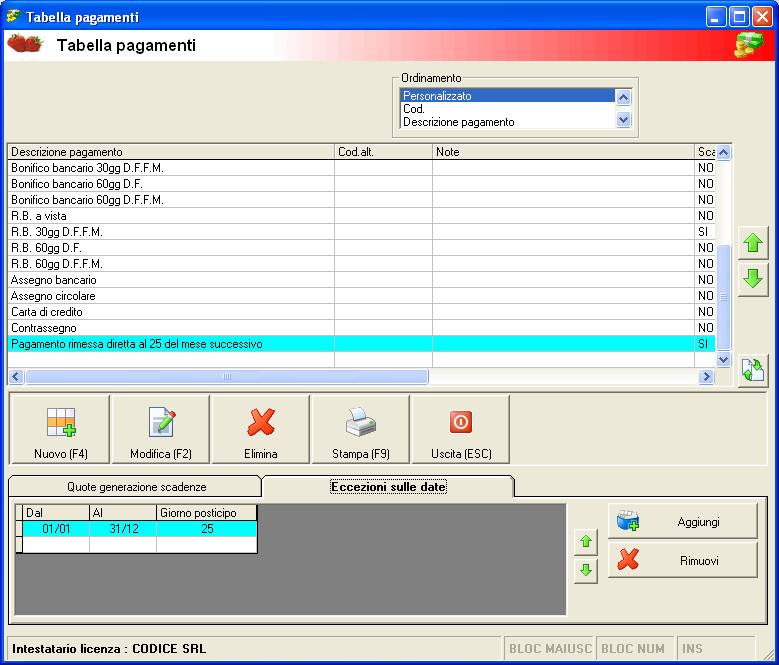Click the Cod.alt. column header
779x665 pixels.
pyautogui.click(x=384, y=152)
